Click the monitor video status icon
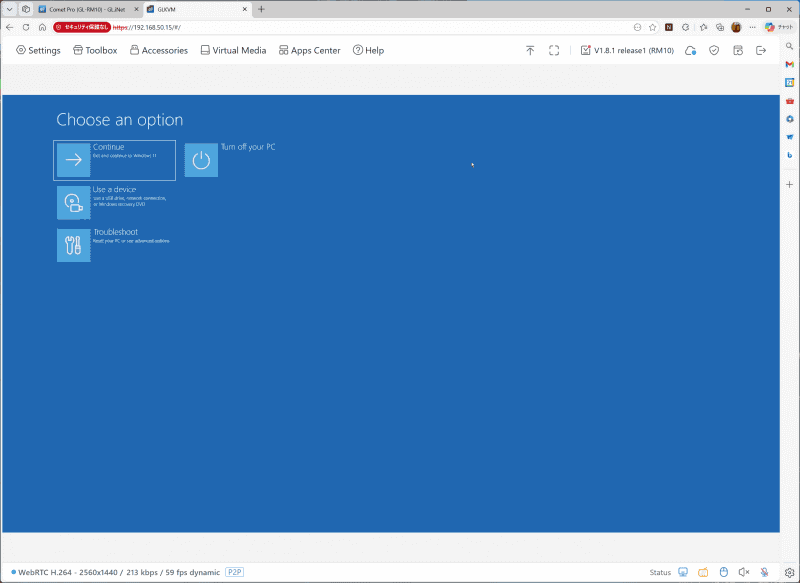The height and width of the screenshot is (583, 800). click(x=683, y=572)
